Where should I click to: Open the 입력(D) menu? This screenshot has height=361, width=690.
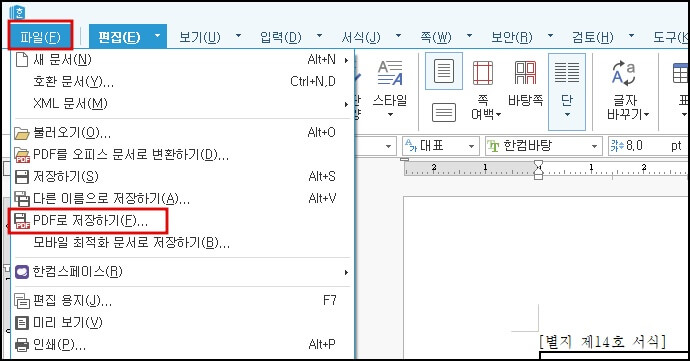(281, 37)
